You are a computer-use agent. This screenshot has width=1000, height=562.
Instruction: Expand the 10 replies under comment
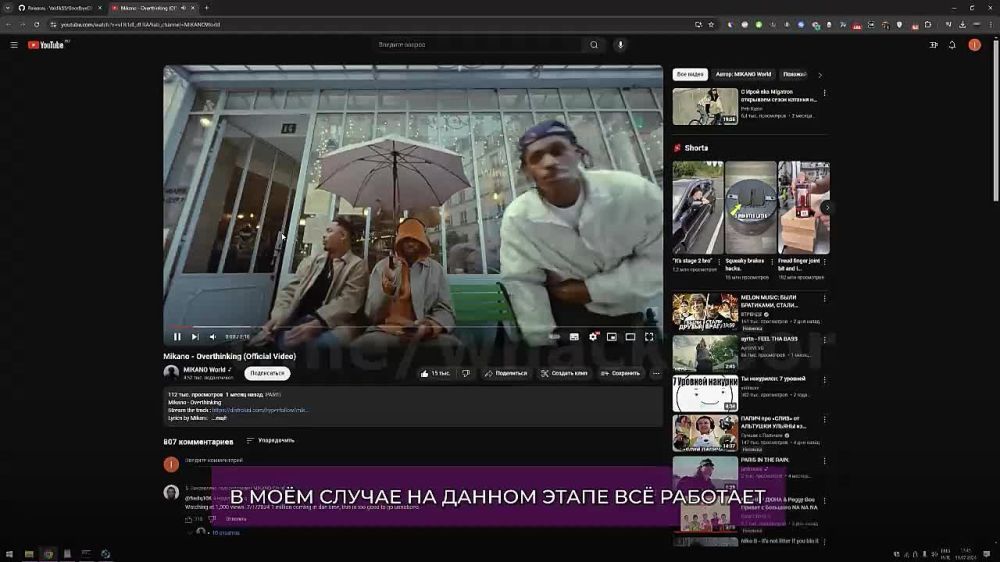[224, 533]
